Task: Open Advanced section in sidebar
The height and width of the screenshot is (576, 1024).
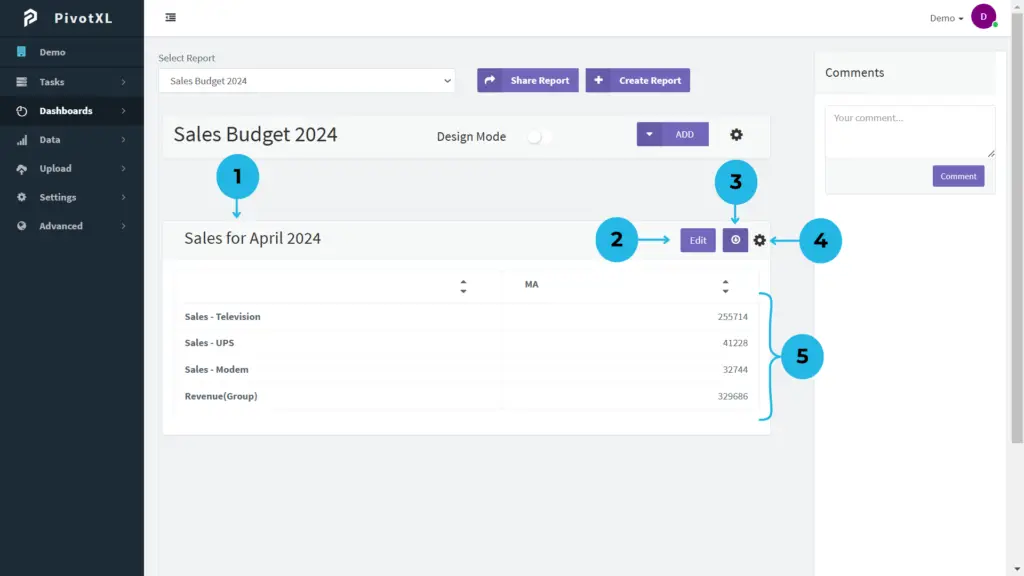Action: click(72, 226)
